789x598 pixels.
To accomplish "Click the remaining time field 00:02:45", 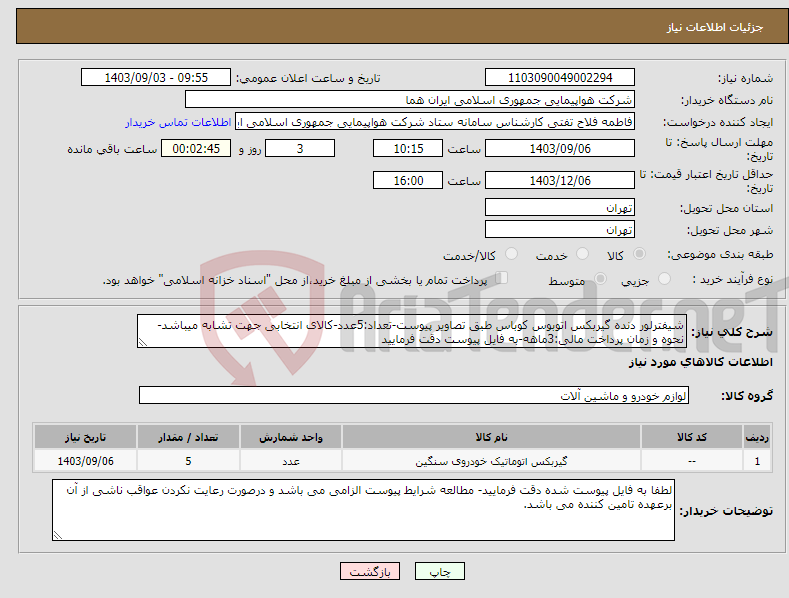I will point(196,148).
